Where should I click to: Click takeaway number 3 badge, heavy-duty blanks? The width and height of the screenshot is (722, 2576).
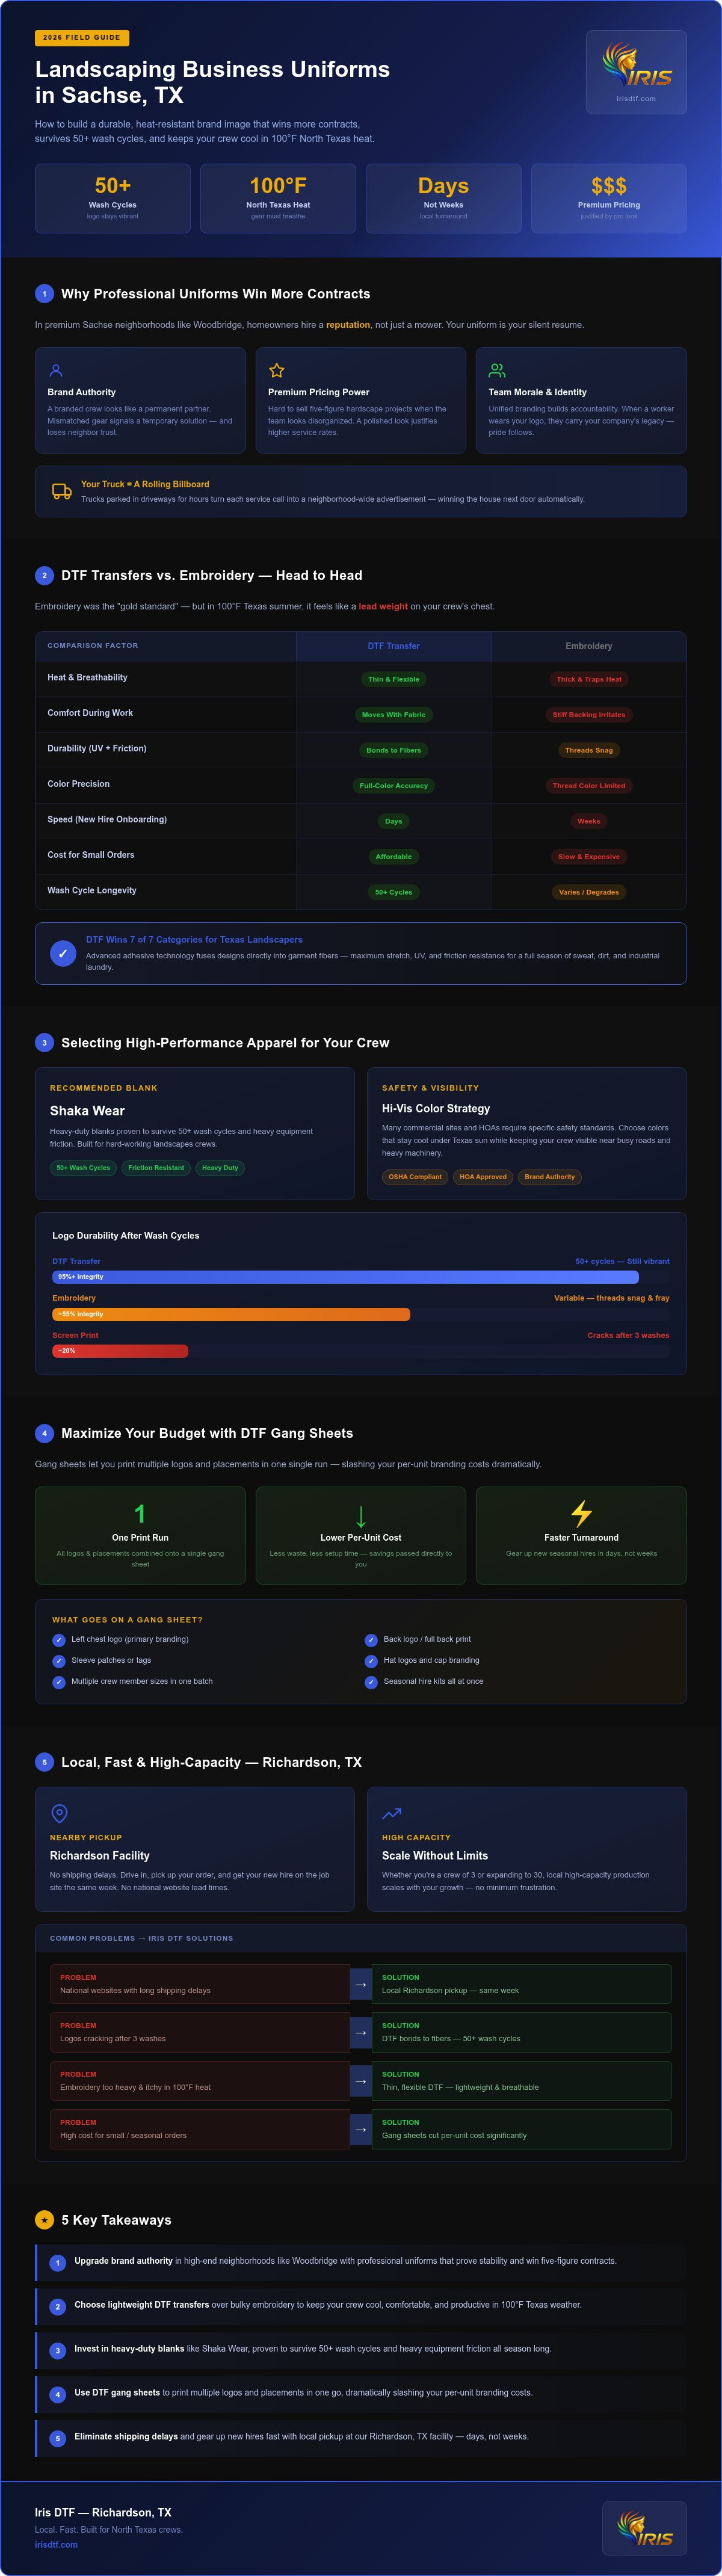tap(58, 2351)
